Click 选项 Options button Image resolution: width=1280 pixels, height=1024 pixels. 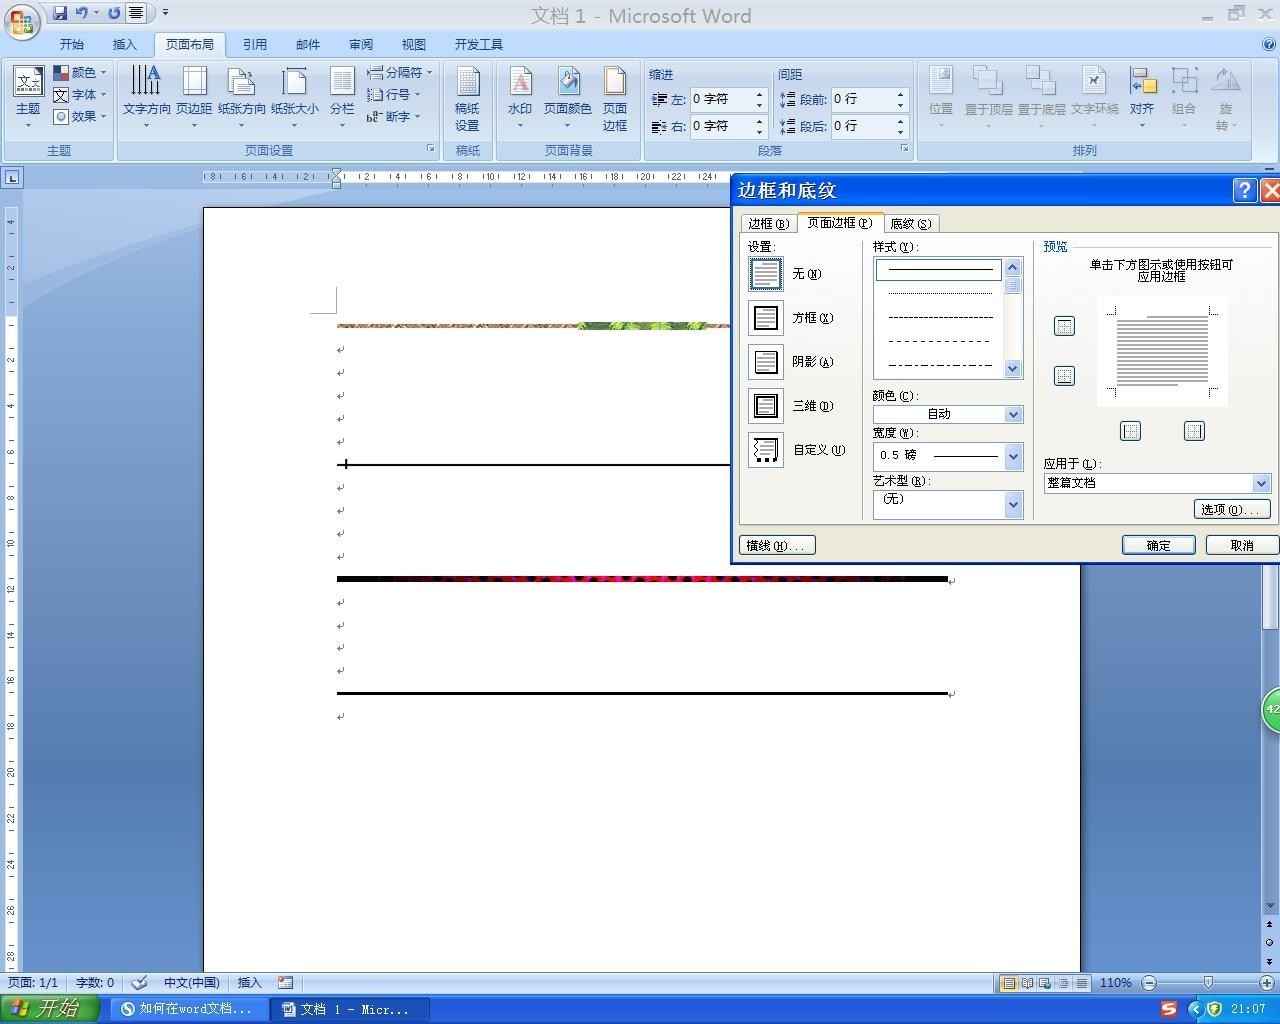coord(1232,509)
